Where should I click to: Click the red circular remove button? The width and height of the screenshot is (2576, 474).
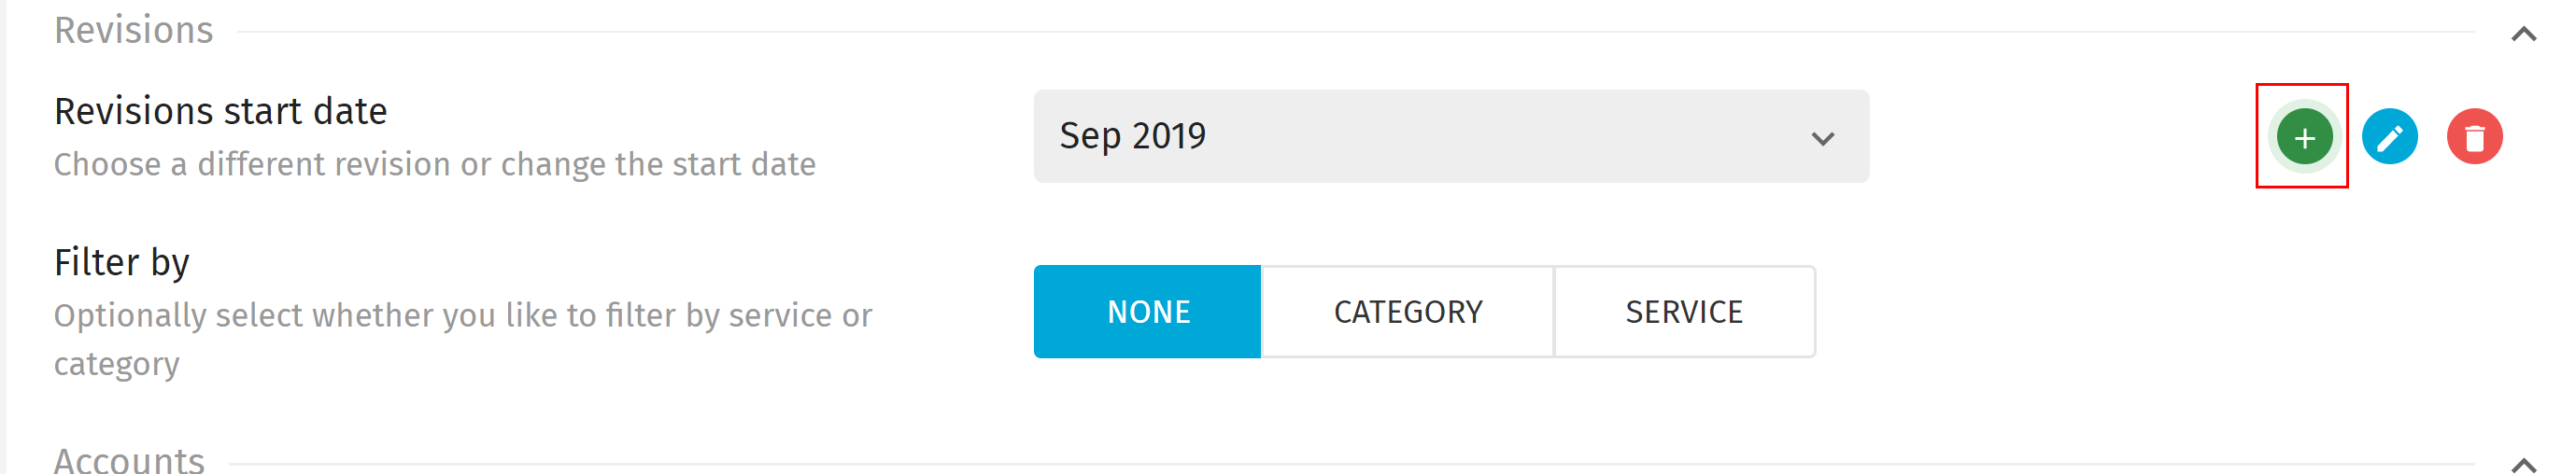point(2474,137)
